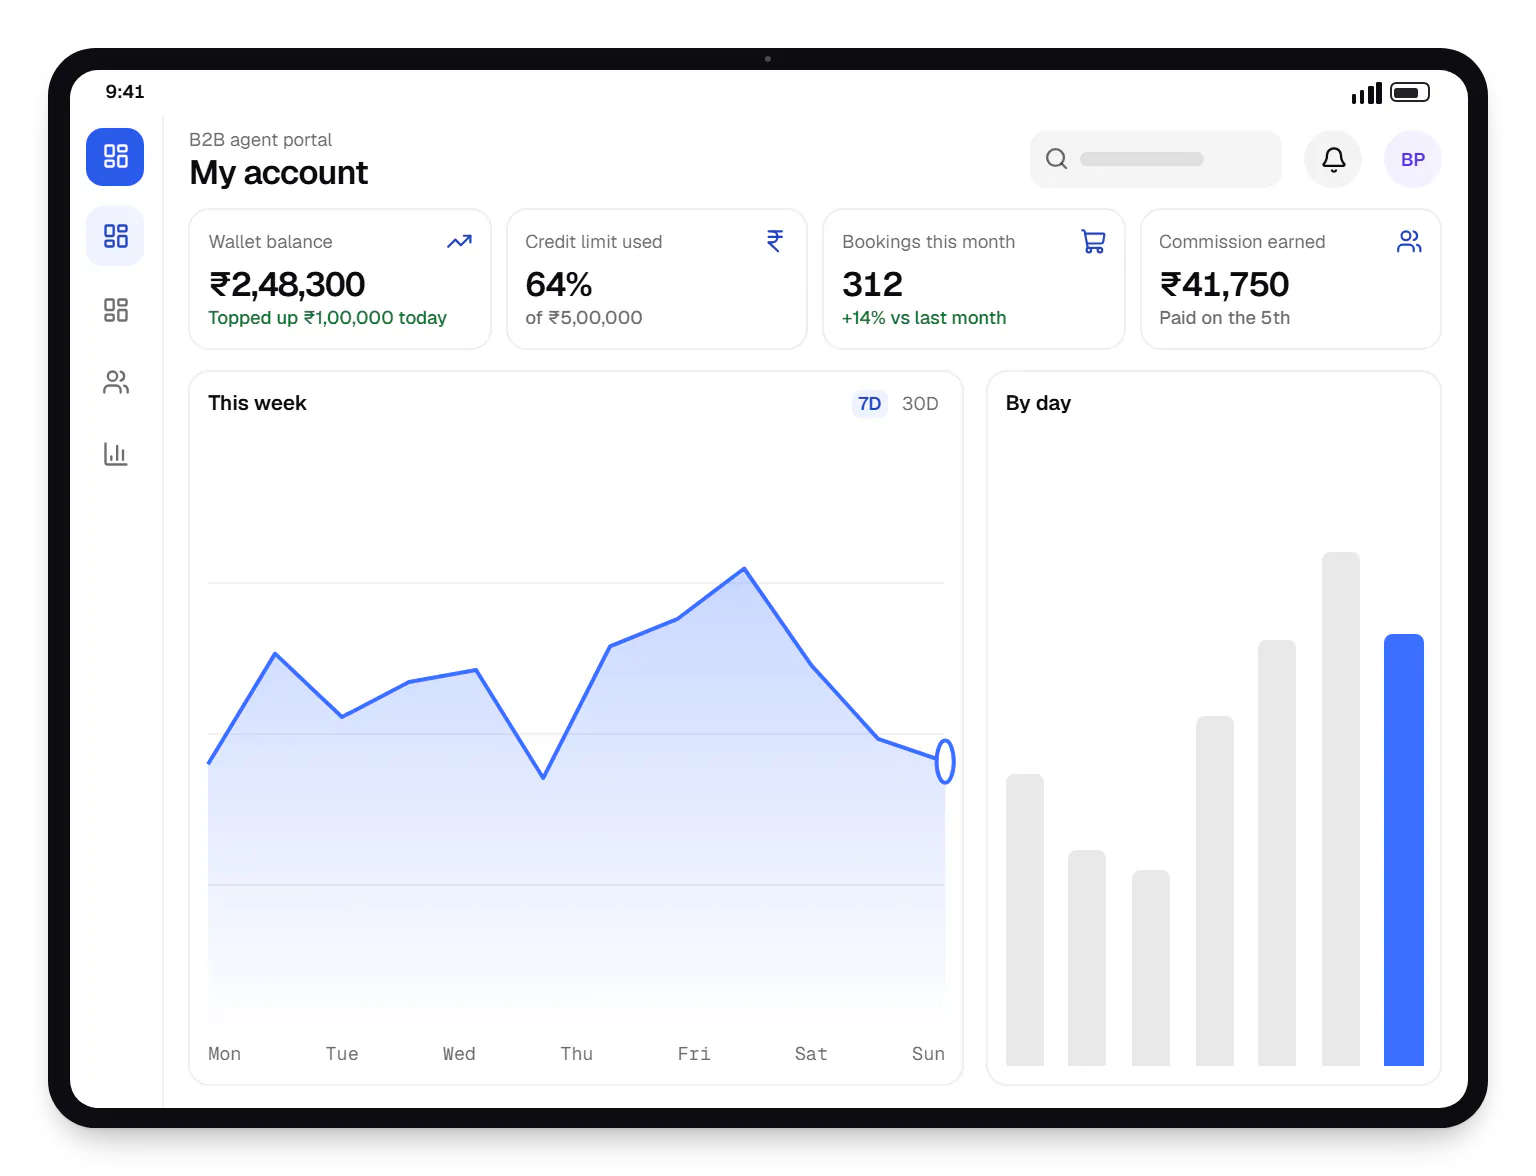The height and width of the screenshot is (1176, 1536).
Task: Click "Paid on the 5th" text
Action: point(1224,318)
